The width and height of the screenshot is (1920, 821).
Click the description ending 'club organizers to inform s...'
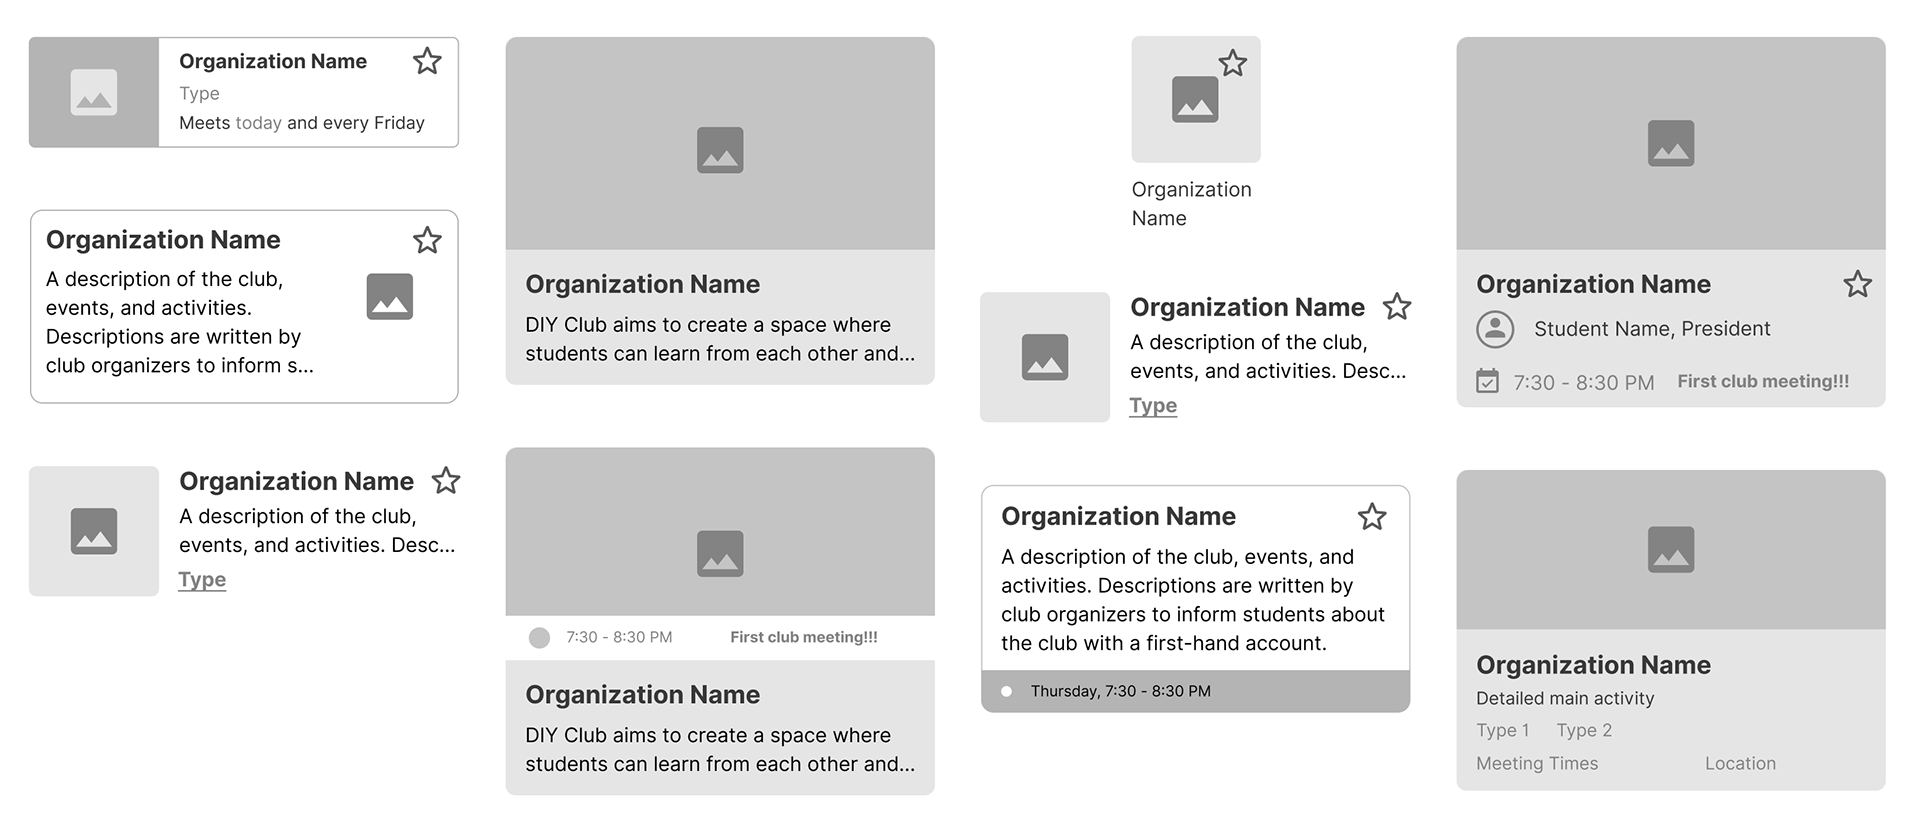pyautogui.click(x=180, y=322)
